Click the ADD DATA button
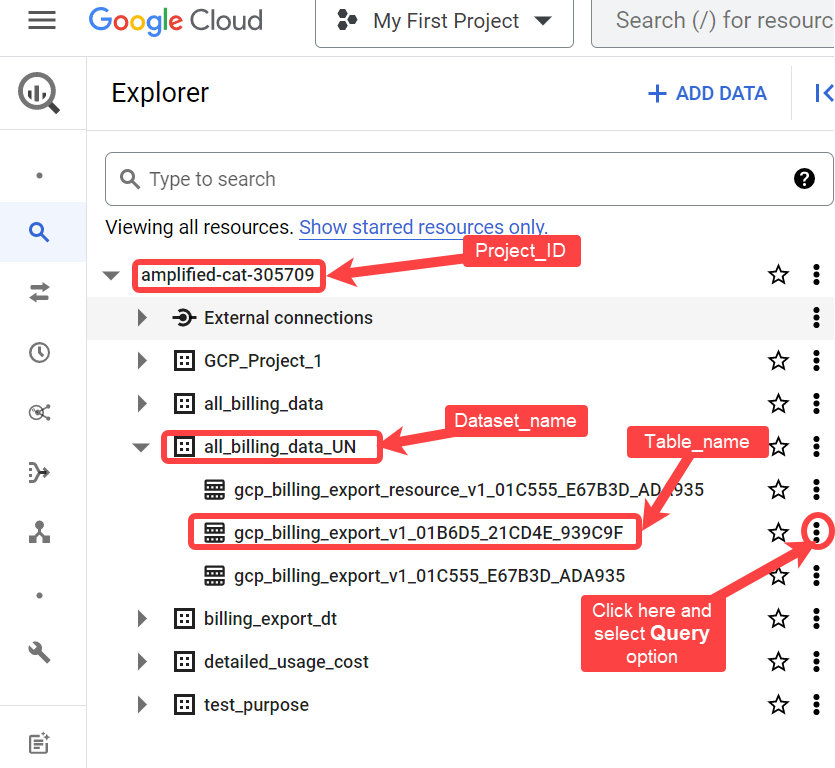Image resolution: width=835 pixels, height=768 pixels. pos(707,94)
